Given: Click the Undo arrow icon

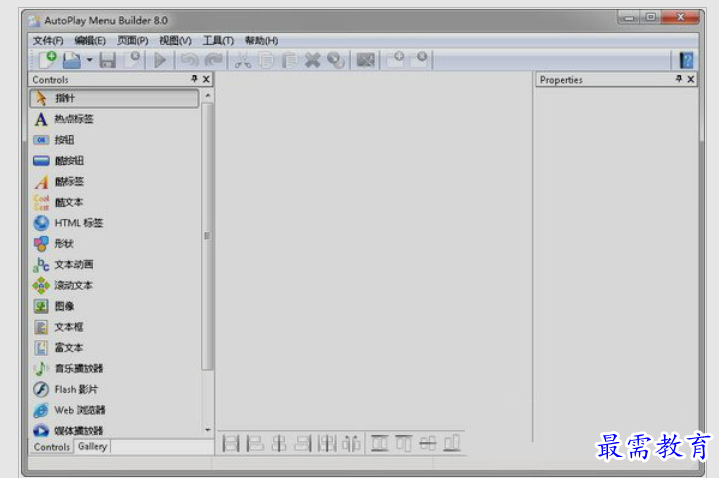Looking at the screenshot, I should pyautogui.click(x=189, y=60).
